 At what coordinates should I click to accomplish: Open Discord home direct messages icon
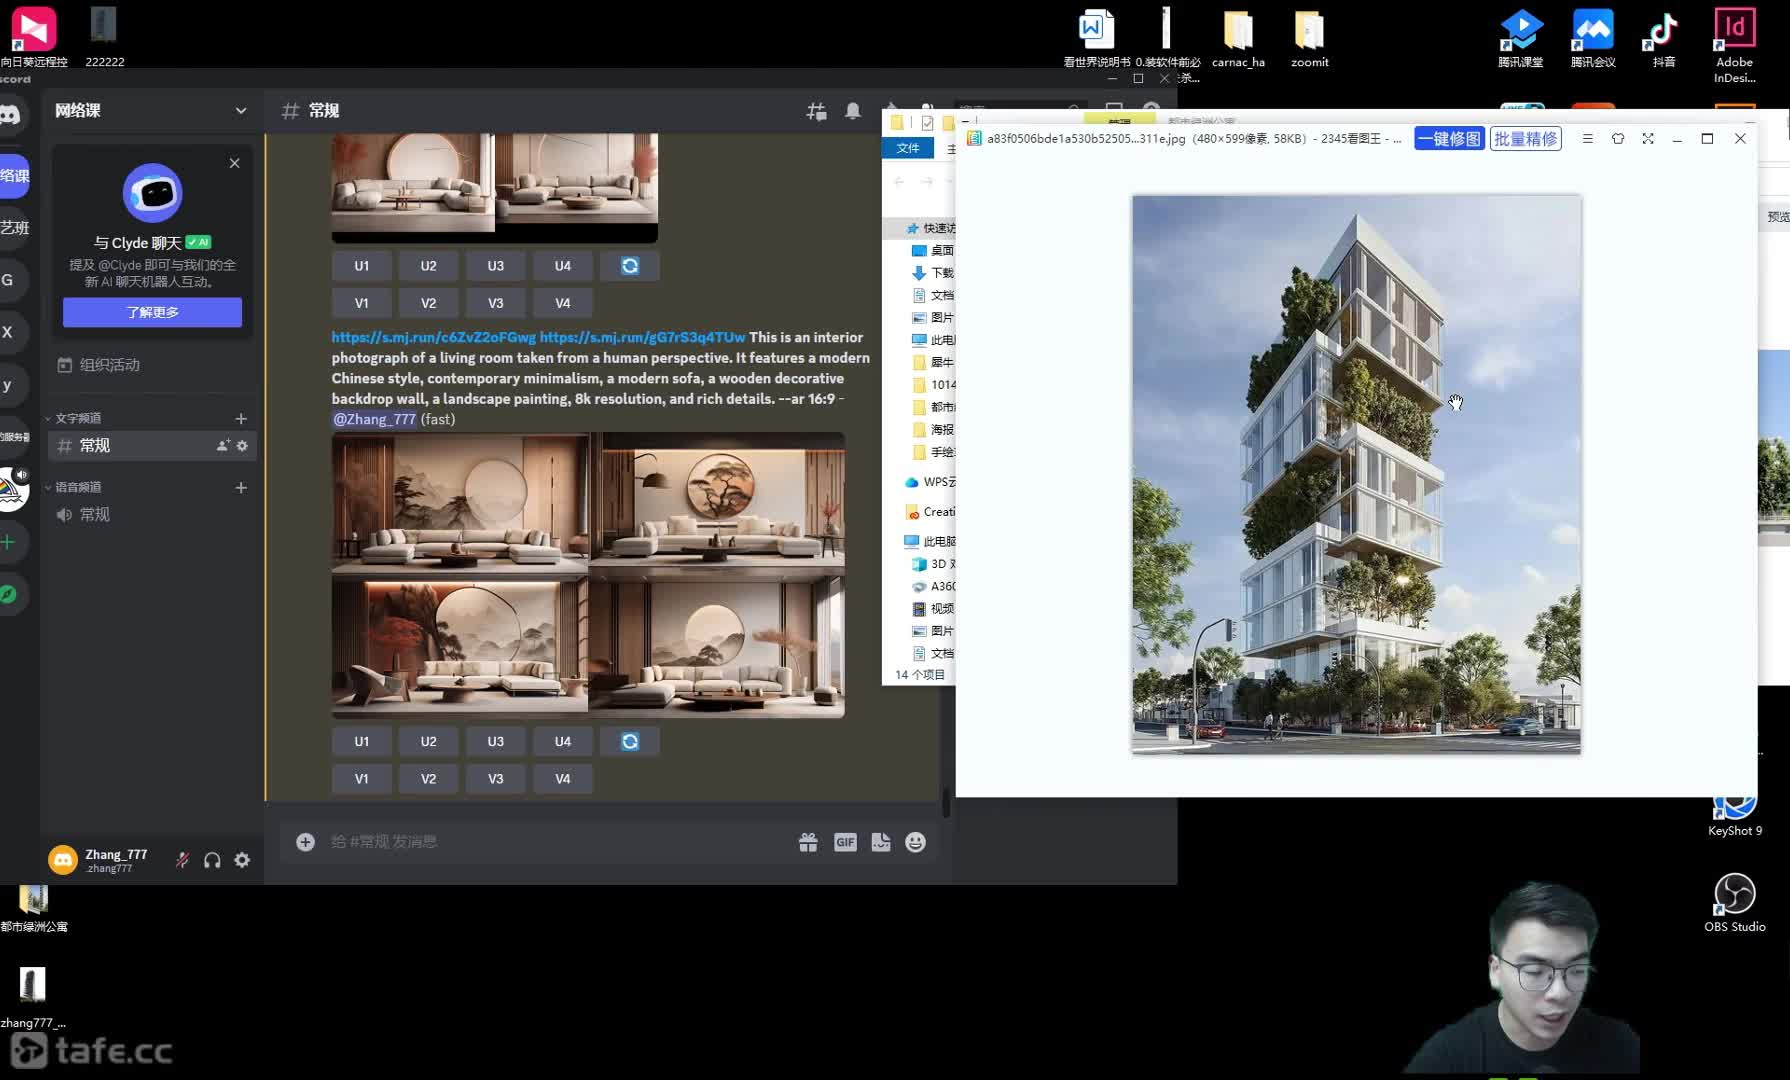pyautogui.click(x=10, y=115)
